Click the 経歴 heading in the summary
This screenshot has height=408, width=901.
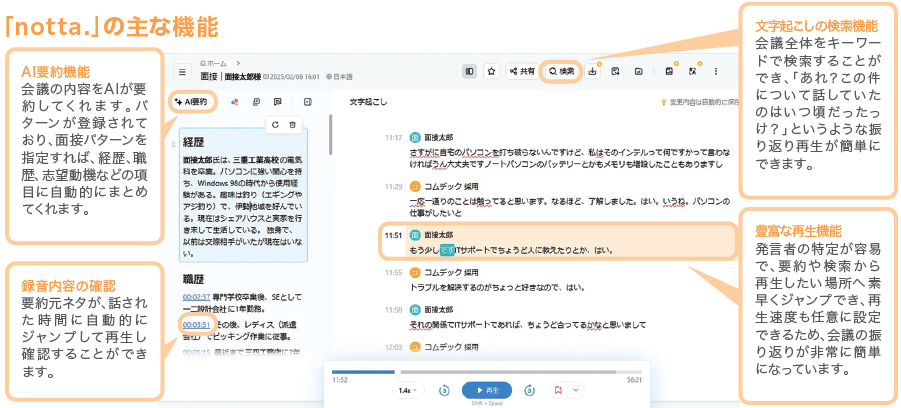point(194,142)
